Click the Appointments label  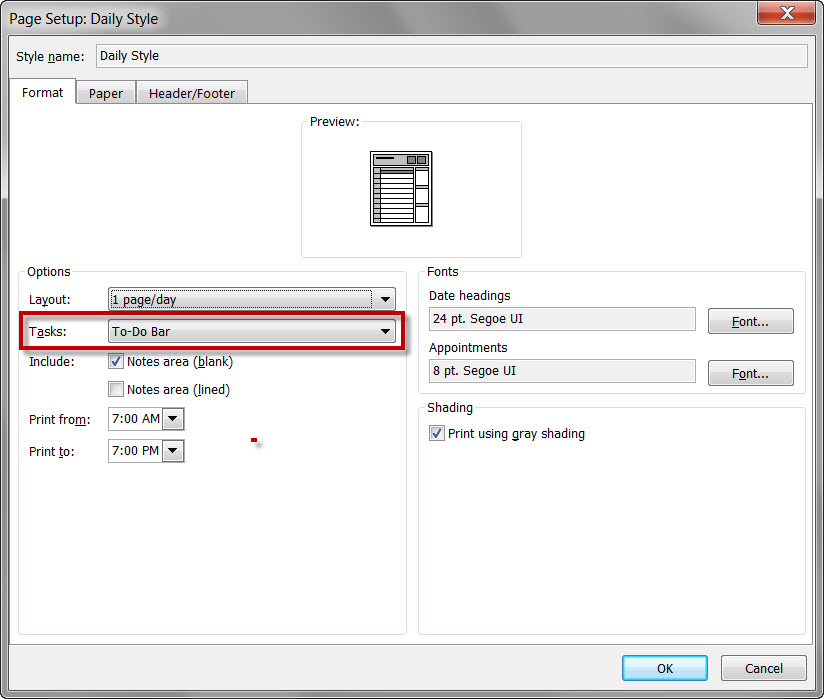tap(468, 348)
